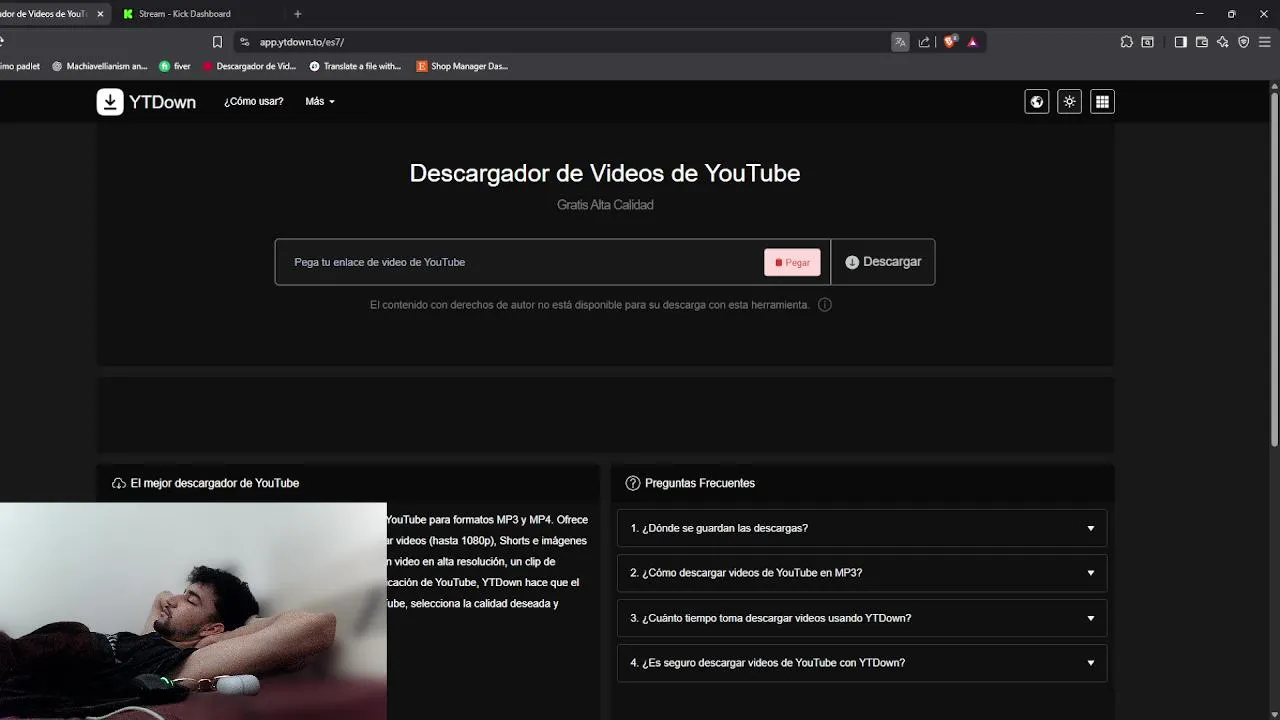The width and height of the screenshot is (1280, 720).
Task: Open the Brave Wallet icon
Action: coord(1202,42)
